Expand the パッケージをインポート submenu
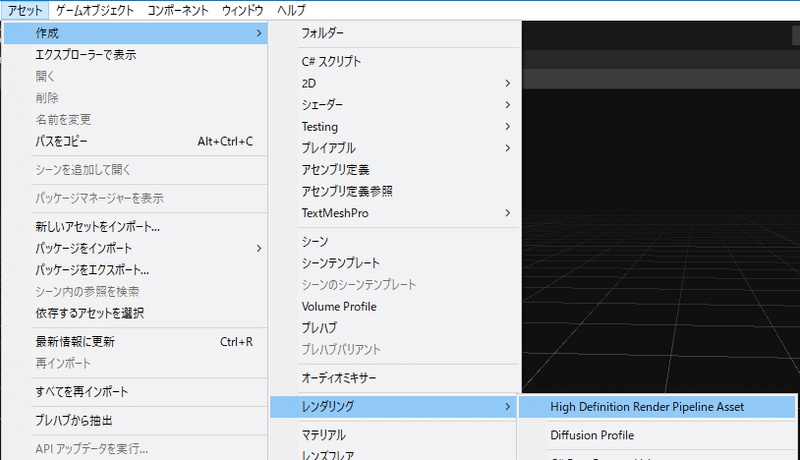This screenshot has height=460, width=800. (x=135, y=248)
